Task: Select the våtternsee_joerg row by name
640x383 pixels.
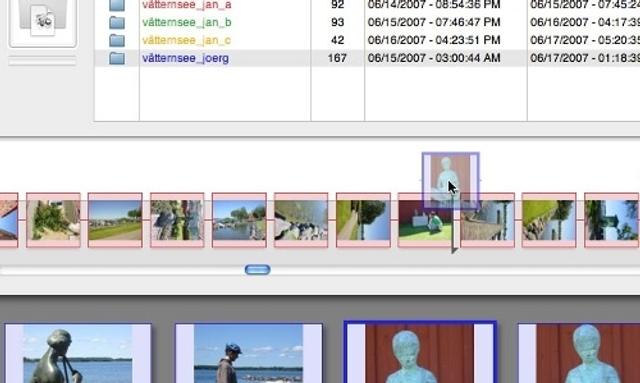Action: (185, 58)
